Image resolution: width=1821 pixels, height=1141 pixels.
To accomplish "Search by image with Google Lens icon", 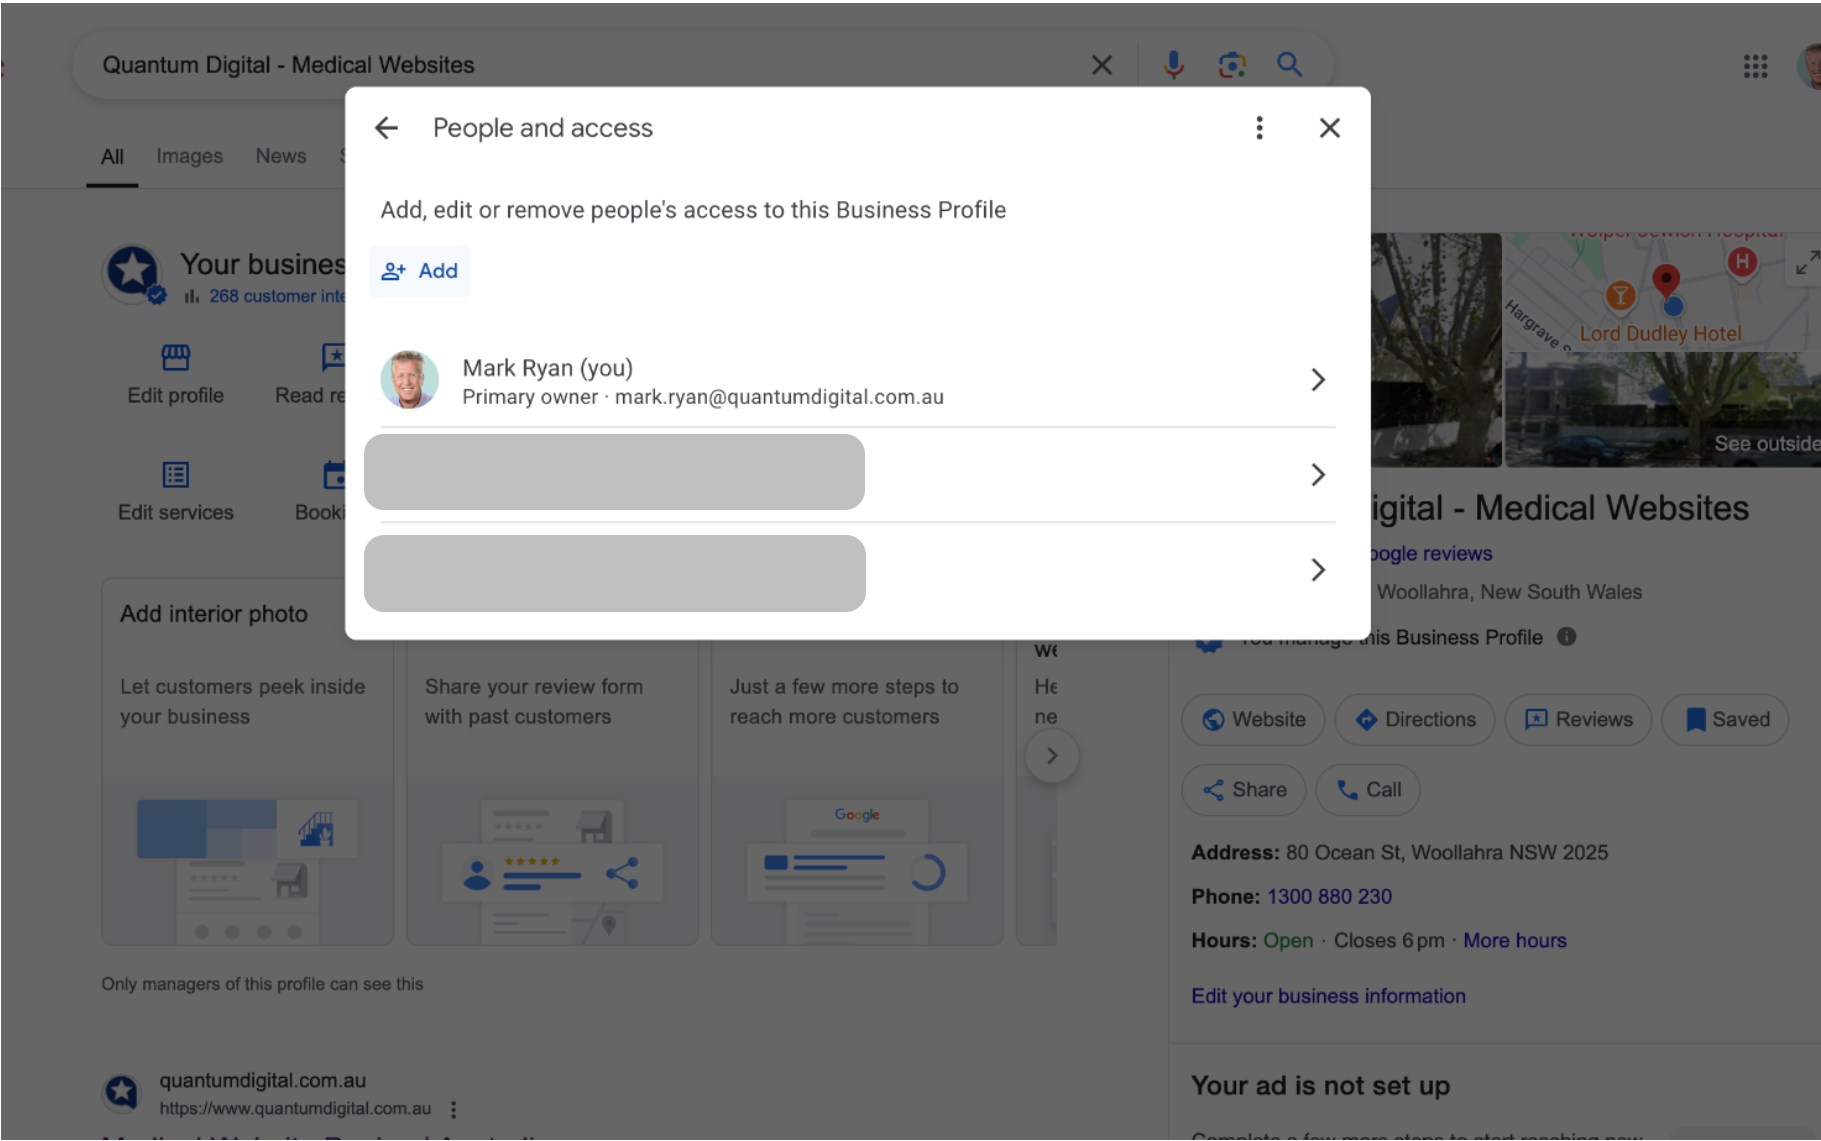I will tap(1232, 65).
